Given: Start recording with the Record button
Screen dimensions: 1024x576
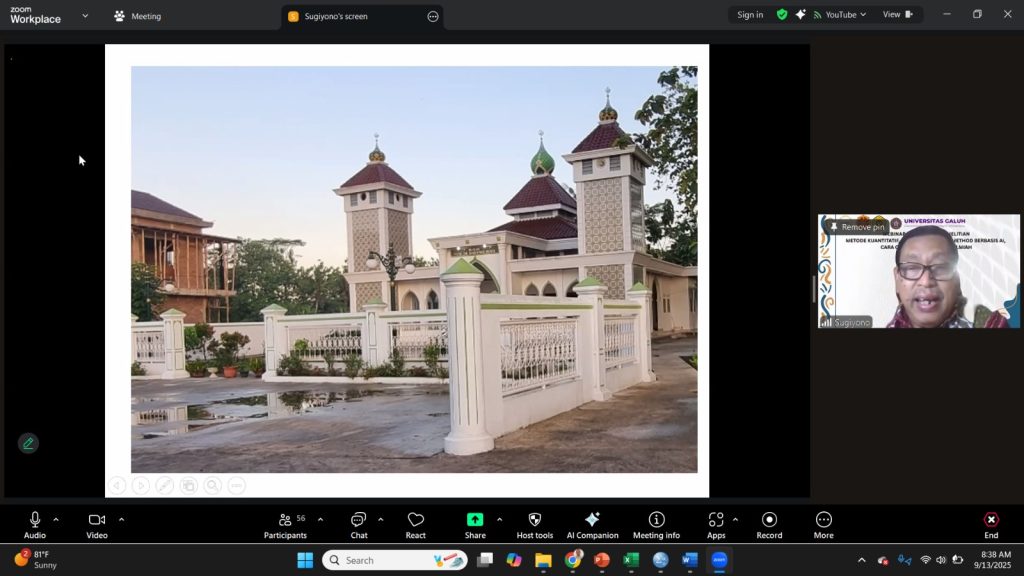Looking at the screenshot, I should point(769,524).
